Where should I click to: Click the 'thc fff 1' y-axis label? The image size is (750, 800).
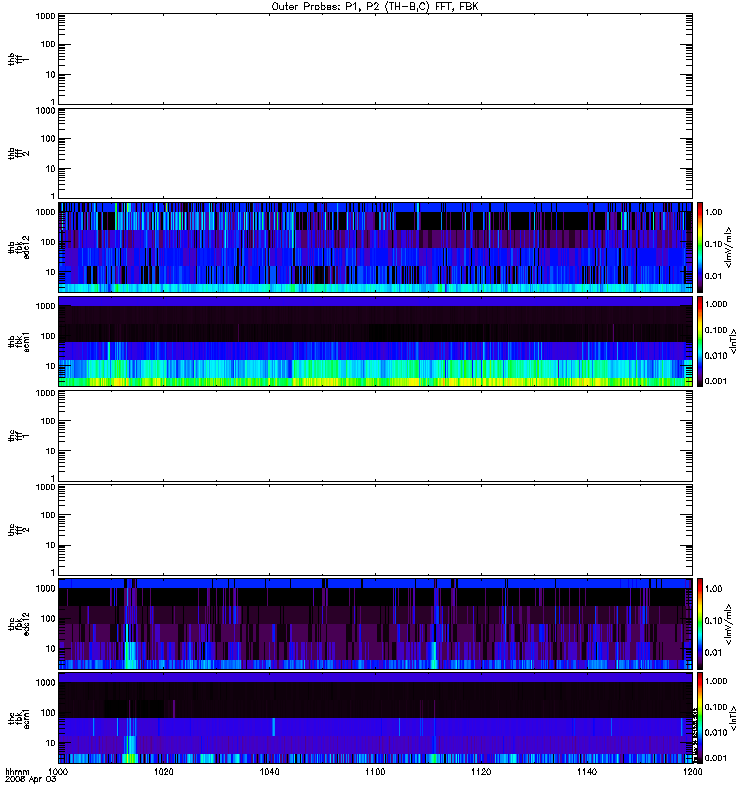pos(19,436)
